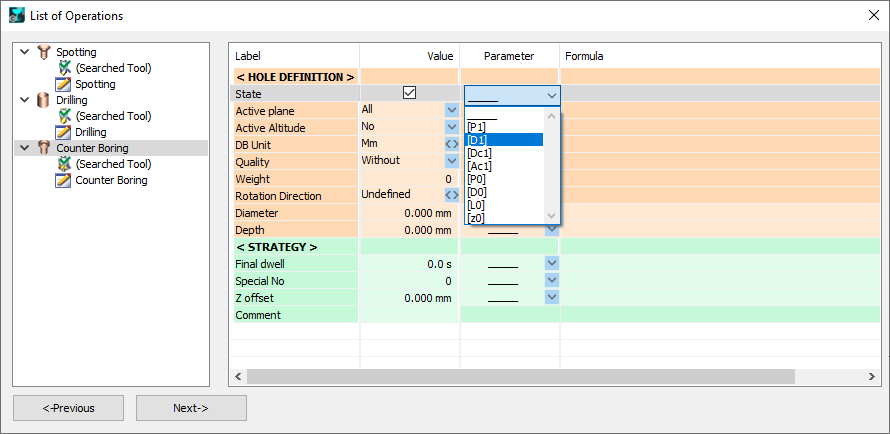Collapse the Spotting tree node

pyautogui.click(x=24, y=52)
